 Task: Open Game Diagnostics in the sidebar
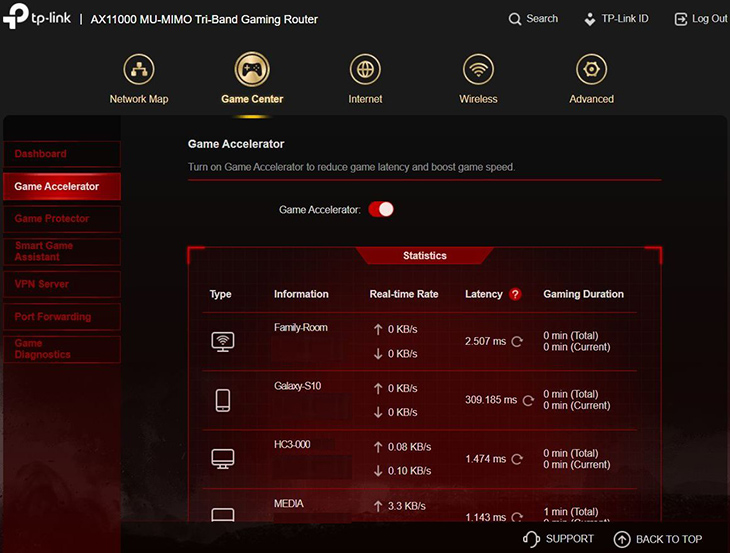point(62,349)
